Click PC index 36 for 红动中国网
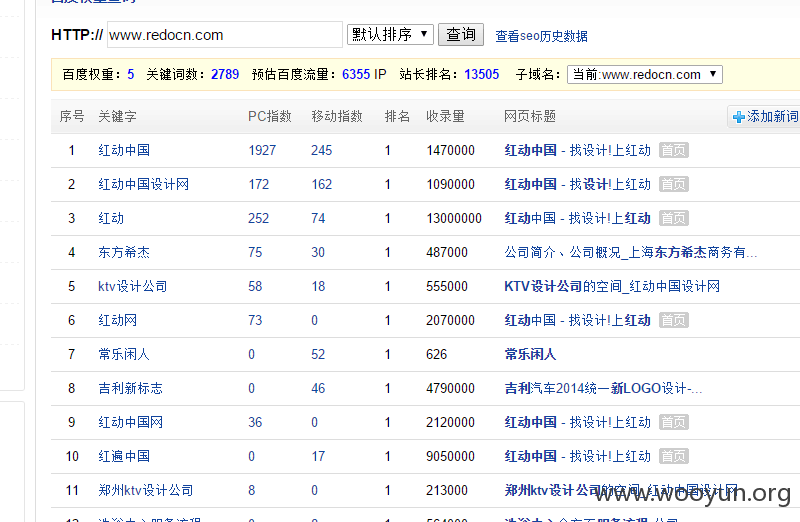Image resolution: width=800 pixels, height=522 pixels. [x=255, y=422]
